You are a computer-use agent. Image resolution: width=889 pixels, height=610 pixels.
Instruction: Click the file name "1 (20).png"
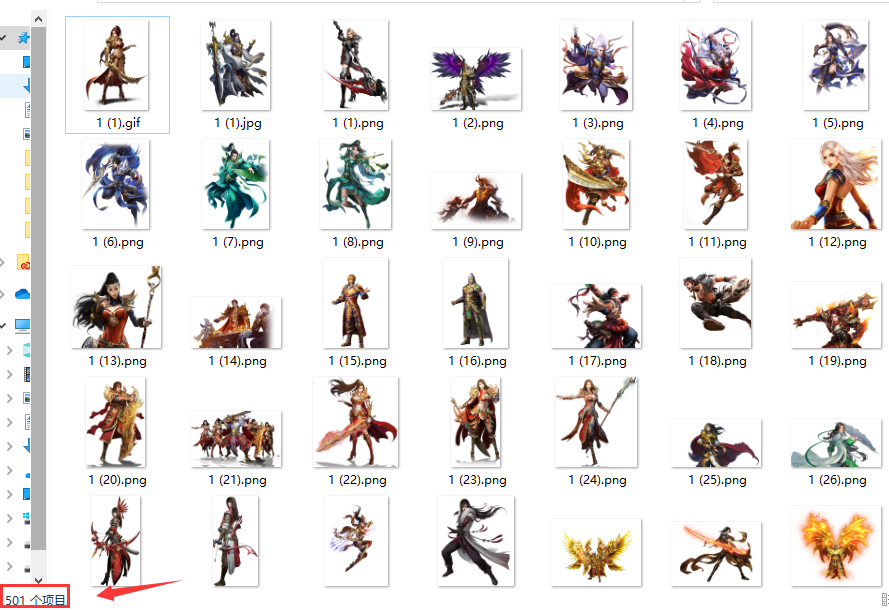(x=117, y=480)
